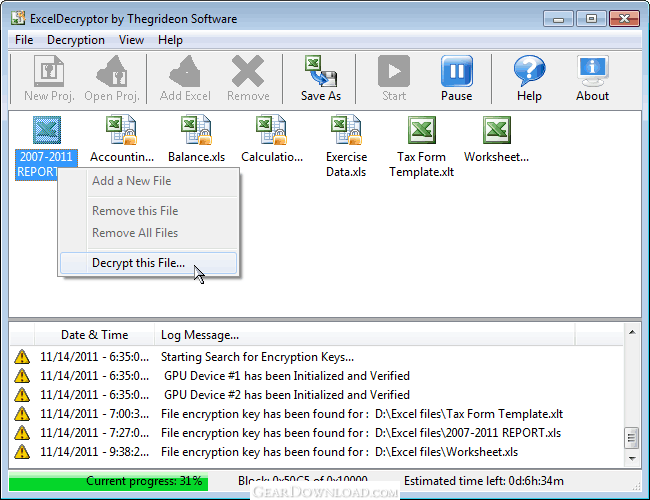The width and height of the screenshot is (650, 500).
Task: Click the Start play icon
Action: (394, 71)
